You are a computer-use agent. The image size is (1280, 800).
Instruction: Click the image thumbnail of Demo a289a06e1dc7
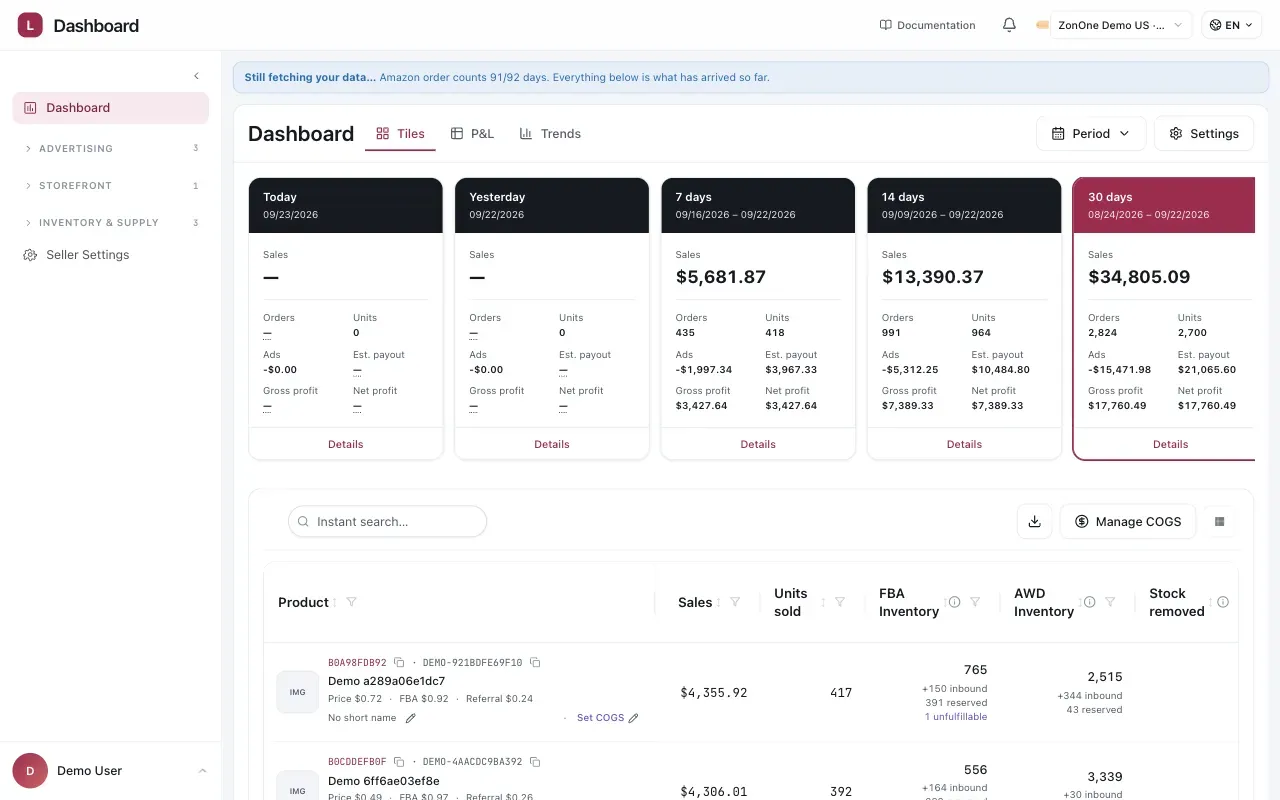297,692
